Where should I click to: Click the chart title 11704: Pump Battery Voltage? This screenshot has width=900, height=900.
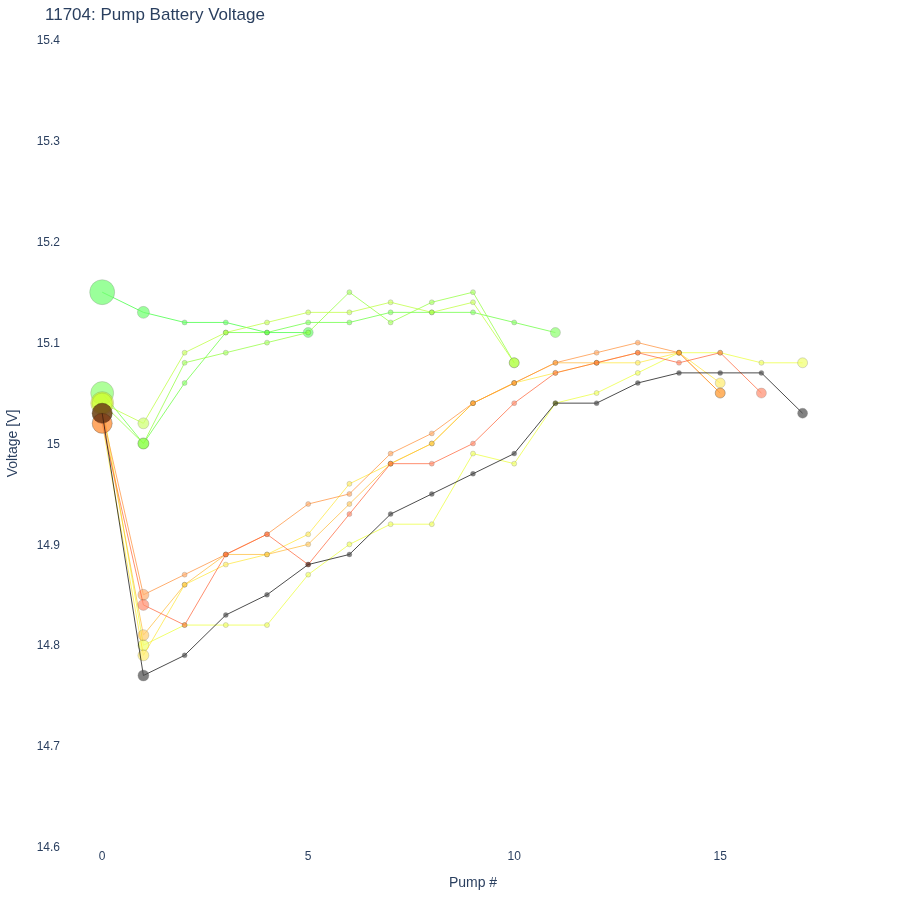[155, 14]
